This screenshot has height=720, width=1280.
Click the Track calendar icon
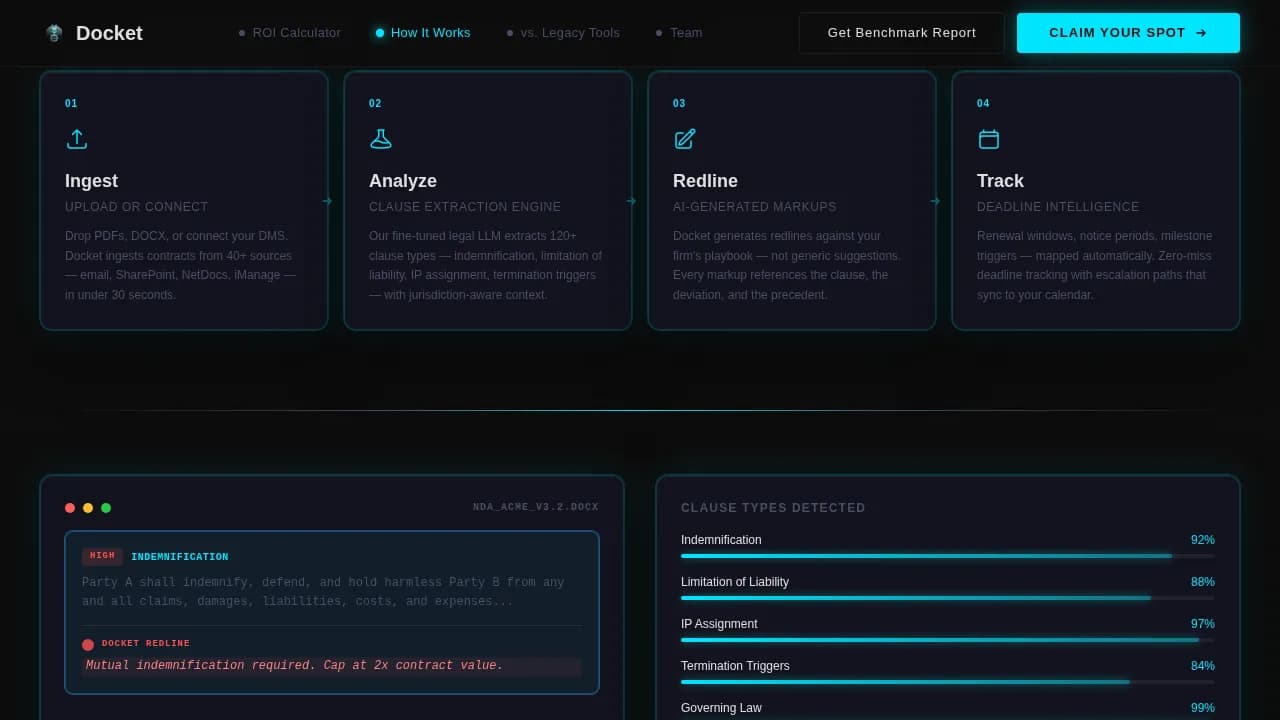(989, 139)
